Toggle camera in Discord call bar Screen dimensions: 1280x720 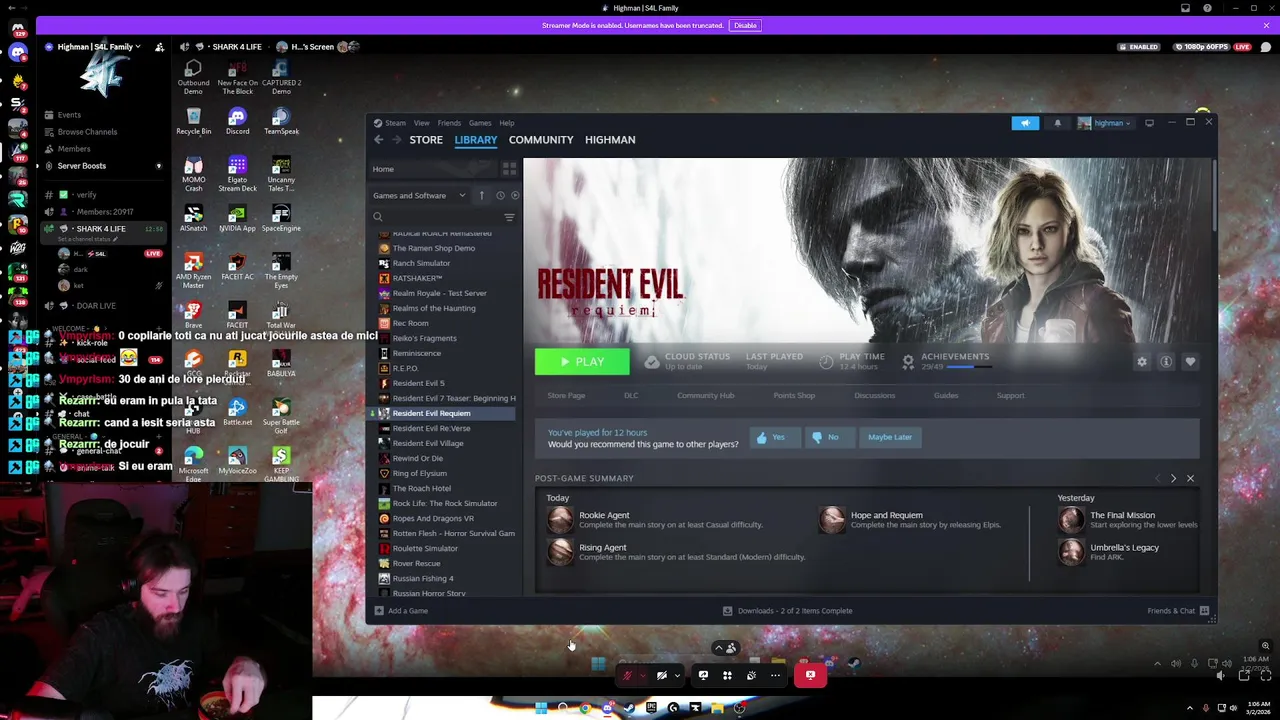[661, 676]
